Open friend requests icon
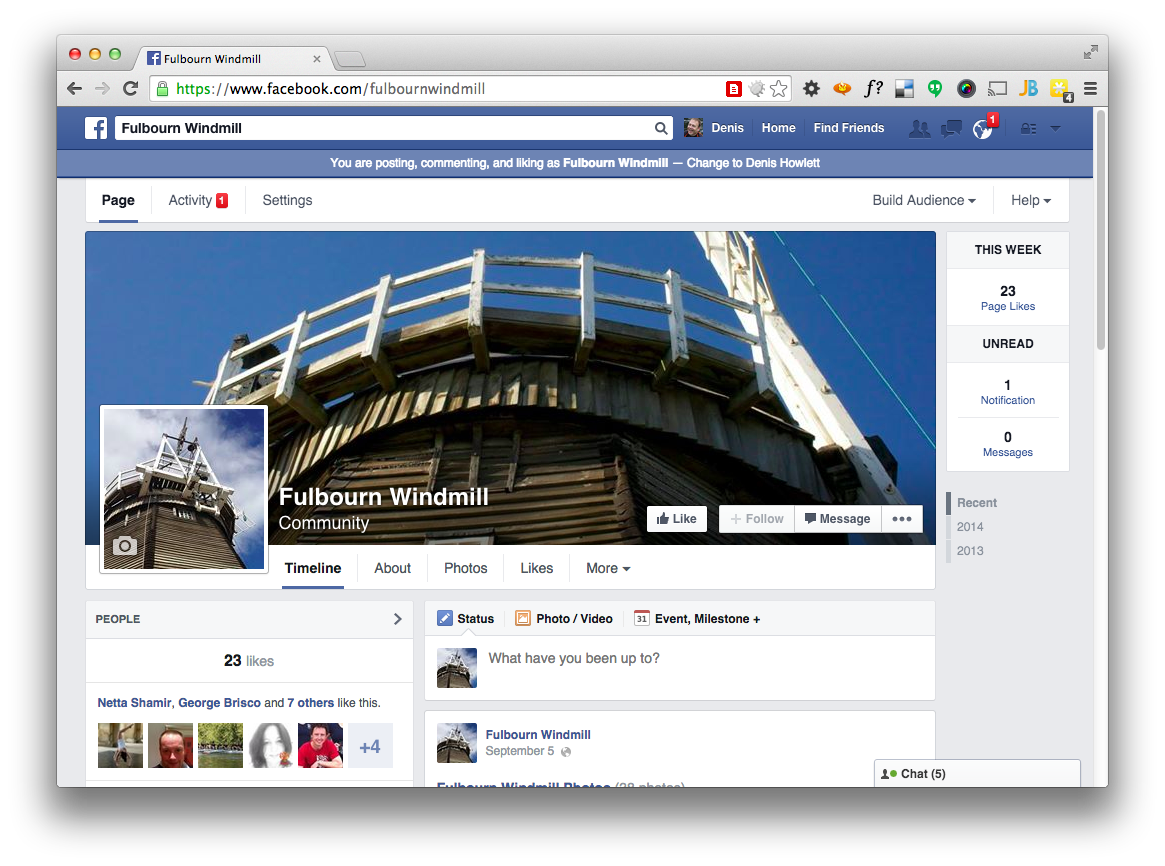 920,128
